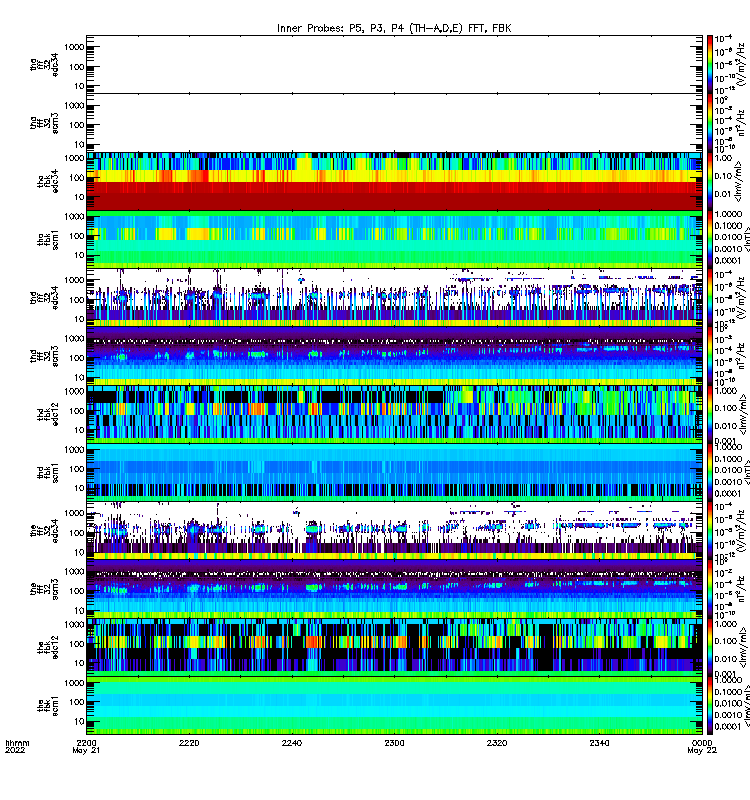This screenshot has width=750, height=800.
Task: Select the "2320" time axis label
Action: 497,743
